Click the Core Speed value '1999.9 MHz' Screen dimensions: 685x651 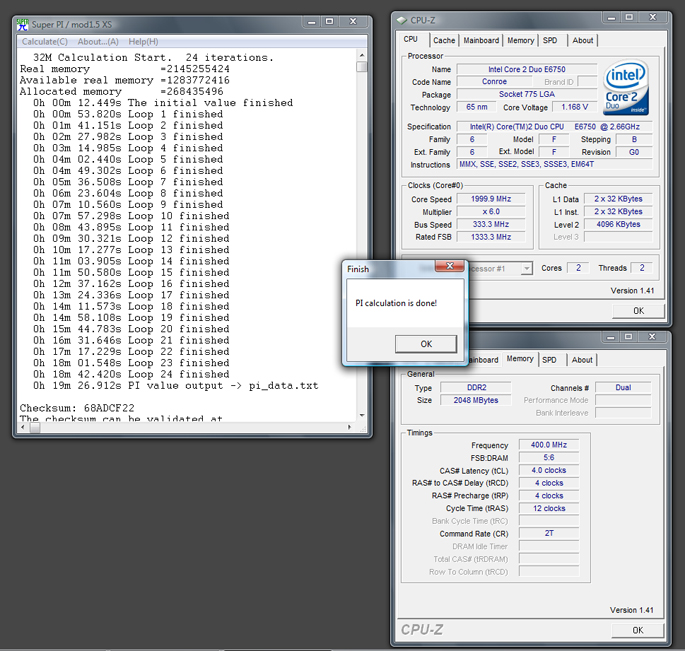491,199
